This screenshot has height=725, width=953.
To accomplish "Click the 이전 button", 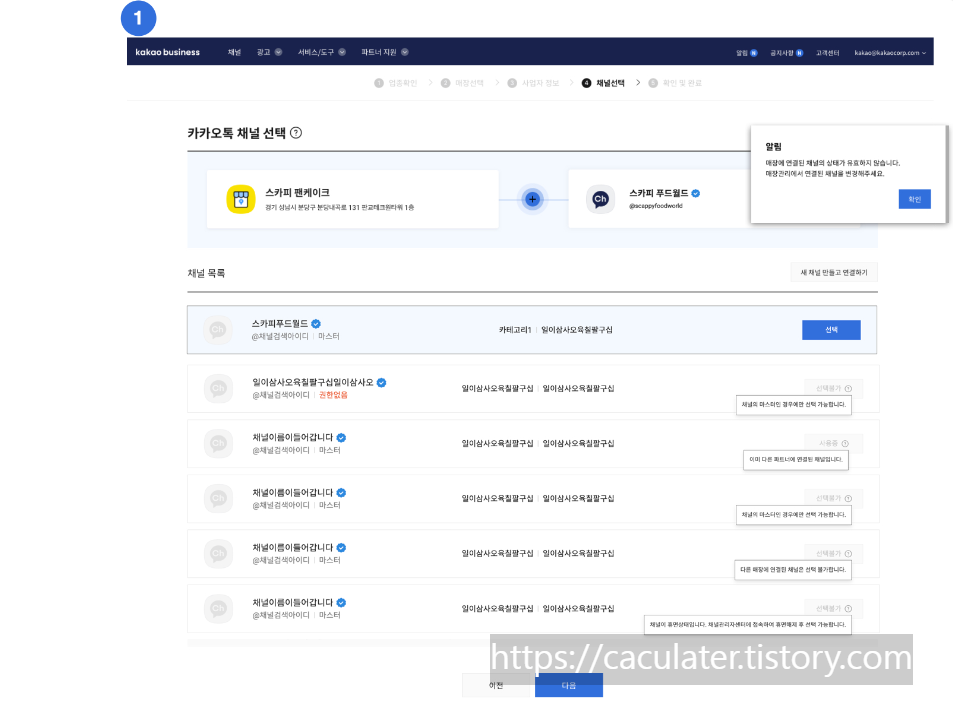I will pyautogui.click(x=497, y=685).
